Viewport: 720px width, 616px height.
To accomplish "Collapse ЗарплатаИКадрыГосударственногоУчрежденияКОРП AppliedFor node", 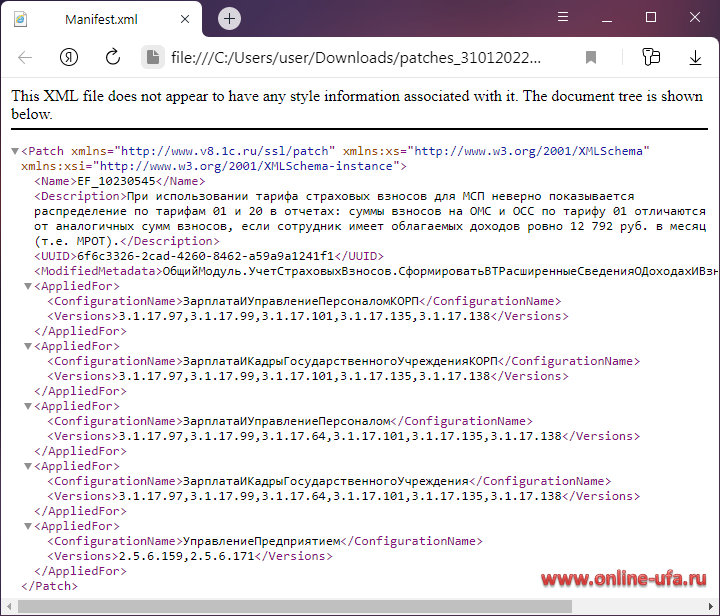I will [x=28, y=347].
